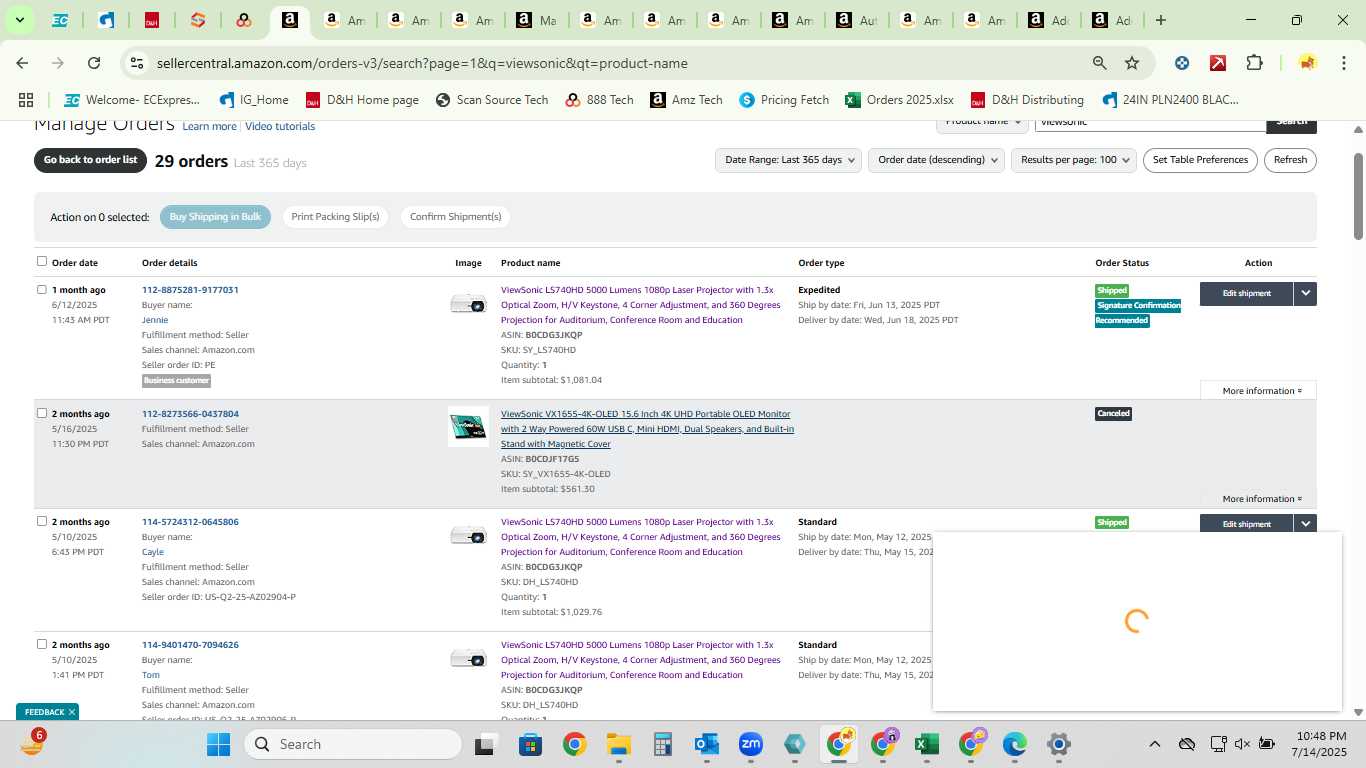
Task: Open Welcome- ECExpress bookmark
Action: tap(132, 100)
